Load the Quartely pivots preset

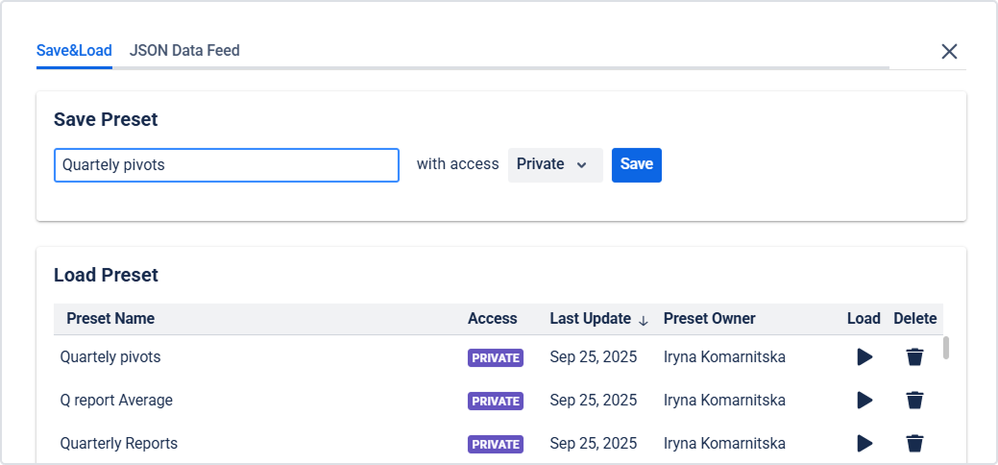click(865, 357)
